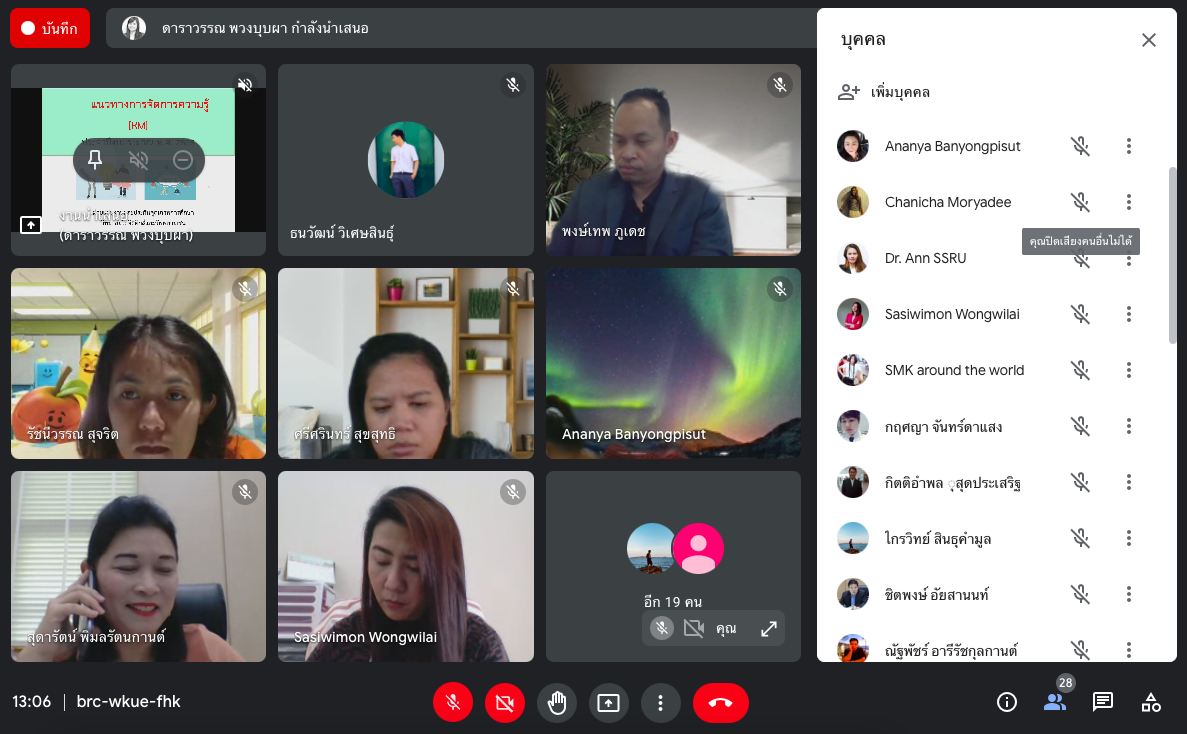Click the เพิ่มบุคคล add people button

(x=885, y=92)
